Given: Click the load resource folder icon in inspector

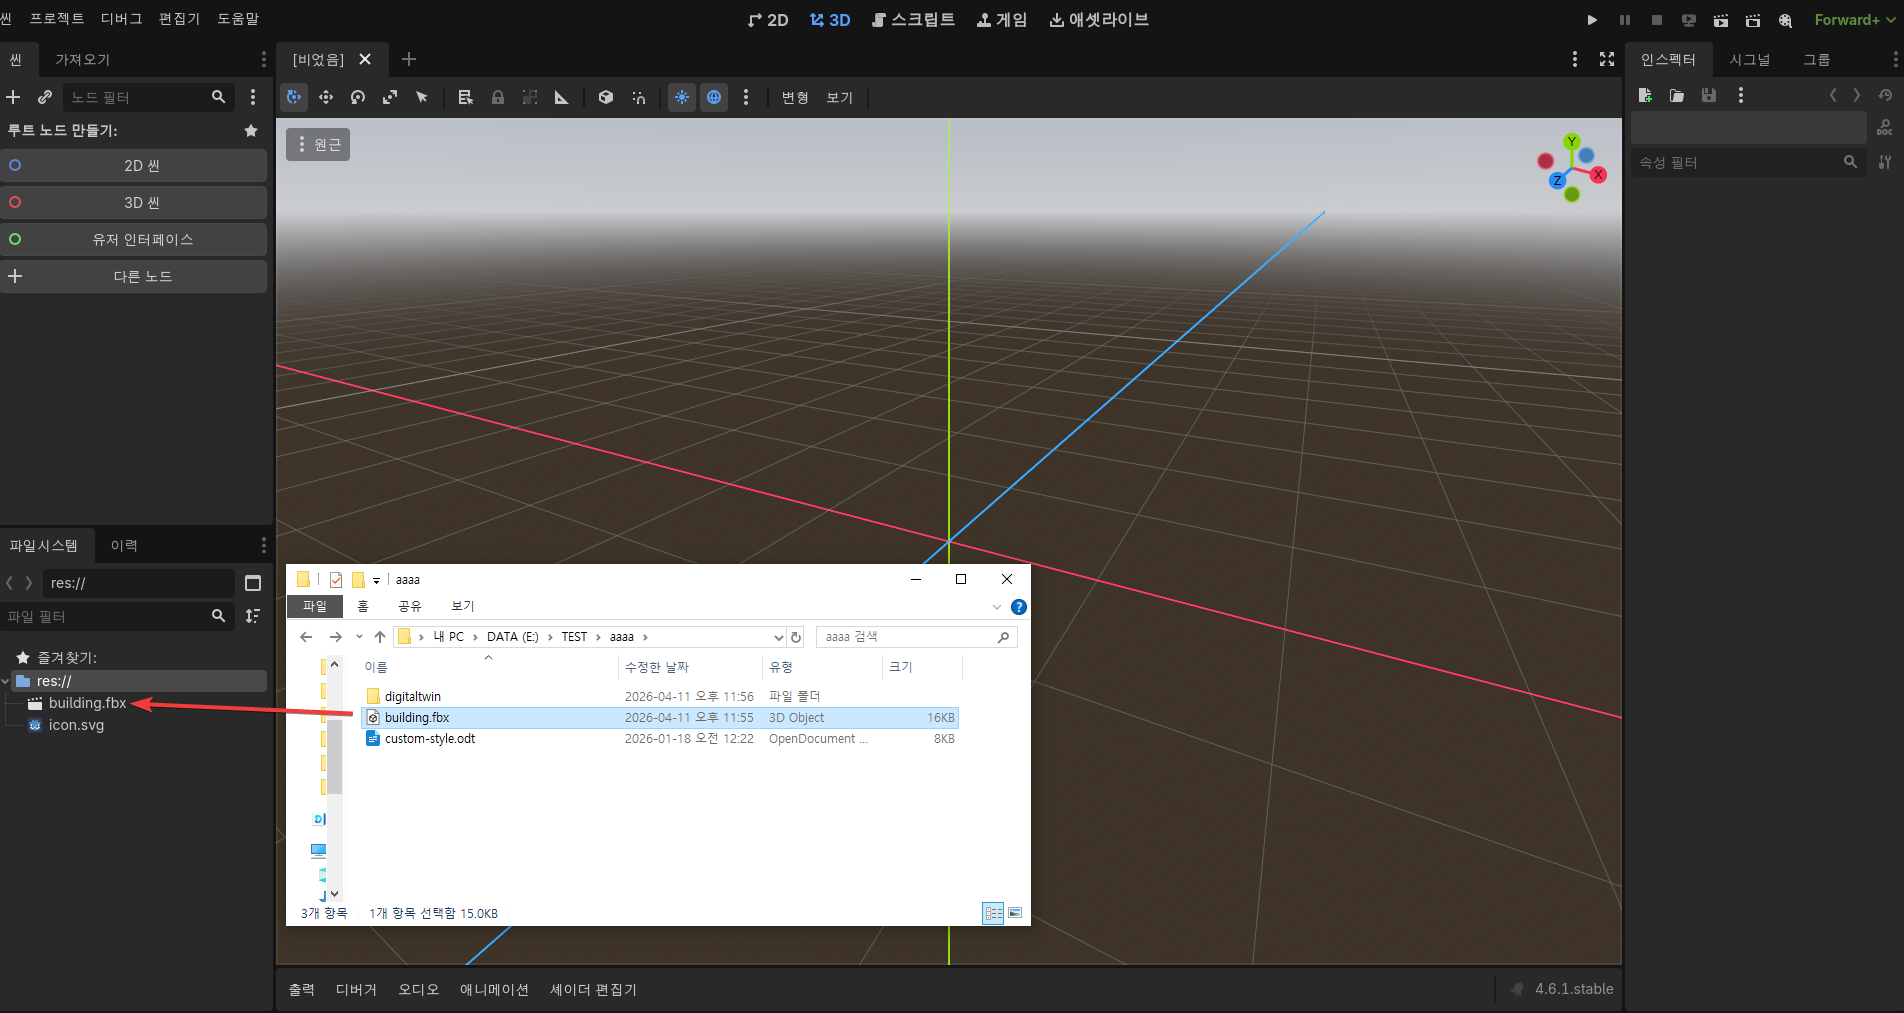Looking at the screenshot, I should pos(1676,95).
